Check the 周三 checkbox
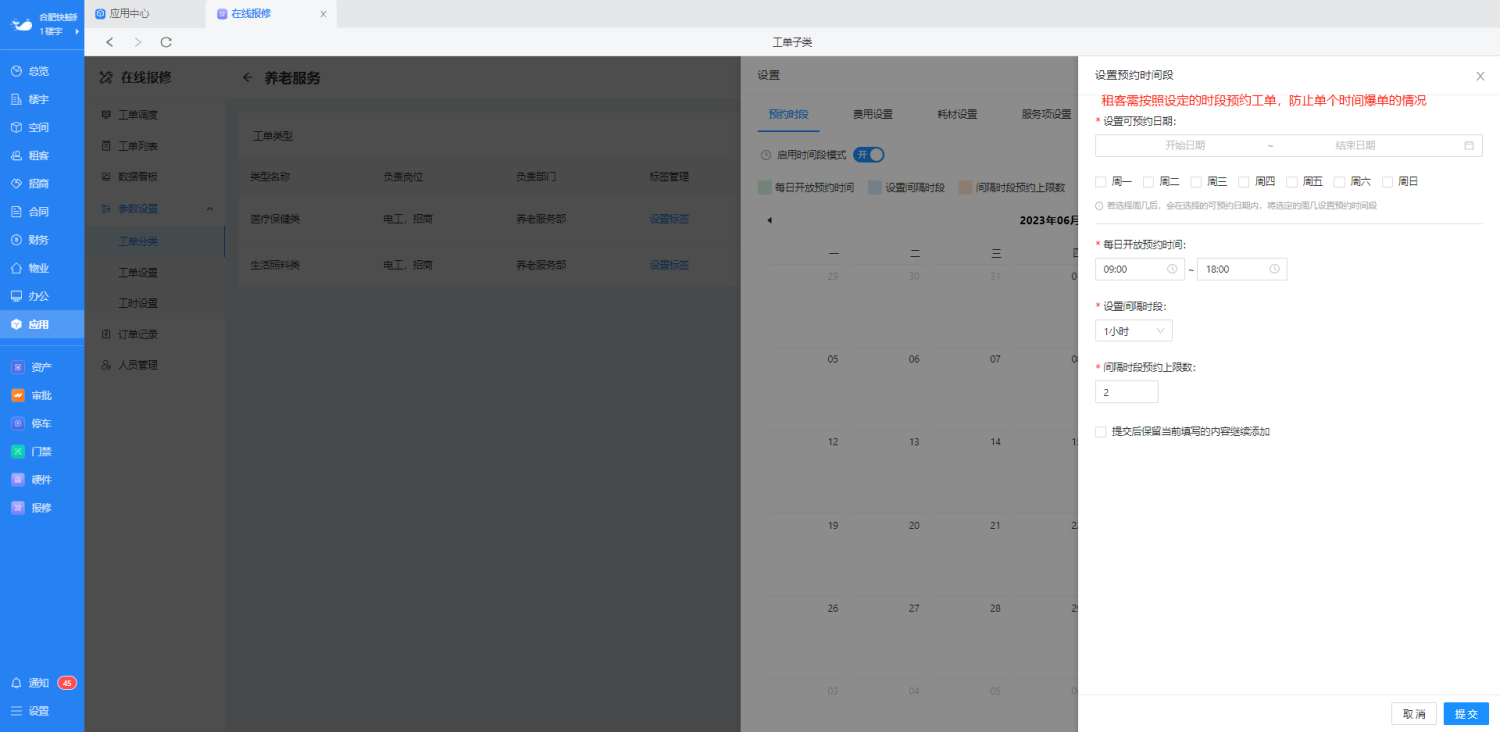 pos(1197,182)
